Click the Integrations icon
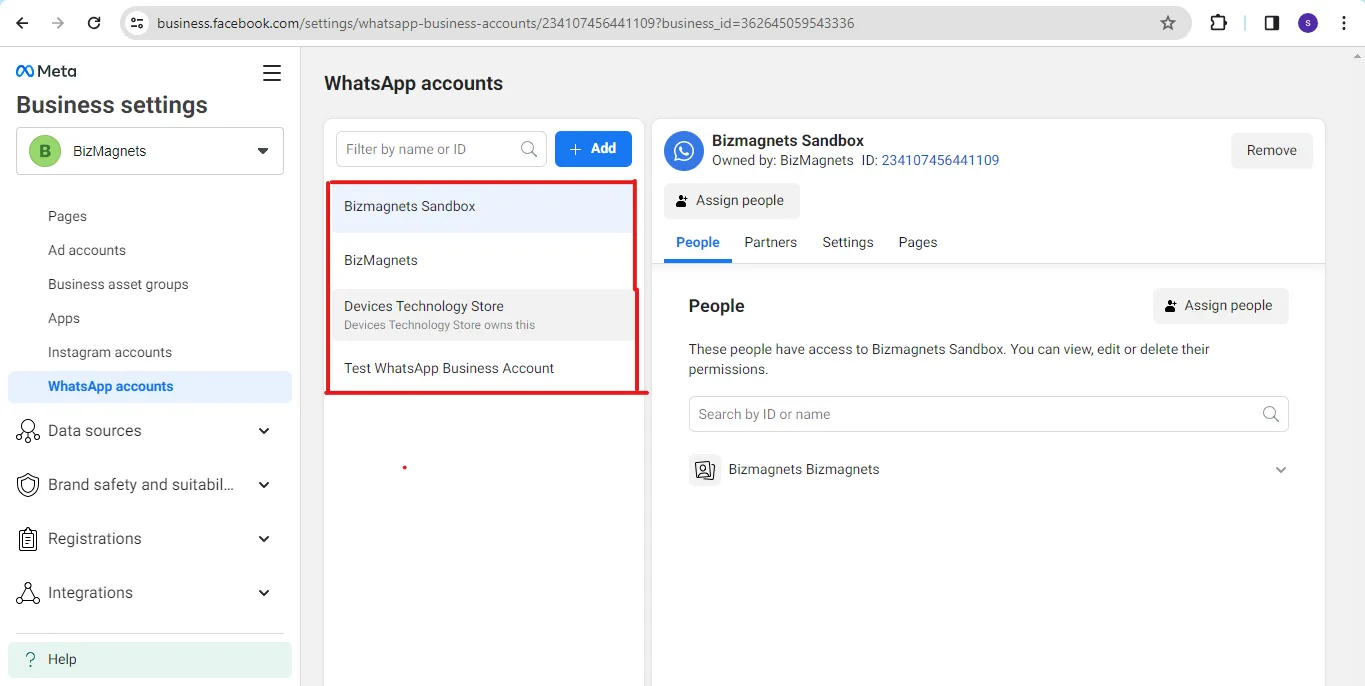Viewport: 1365px width, 686px height. tap(28, 593)
